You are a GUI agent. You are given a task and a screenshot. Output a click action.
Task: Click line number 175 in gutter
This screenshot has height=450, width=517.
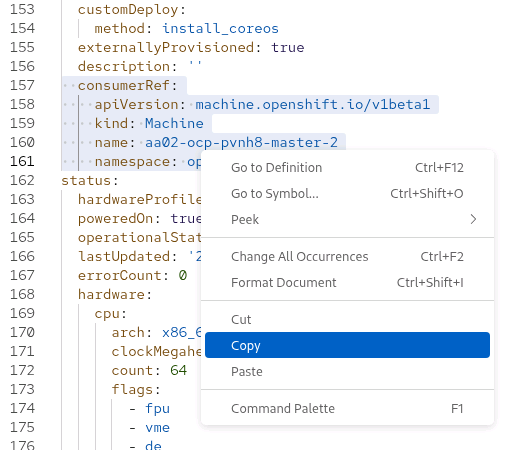click(22, 427)
